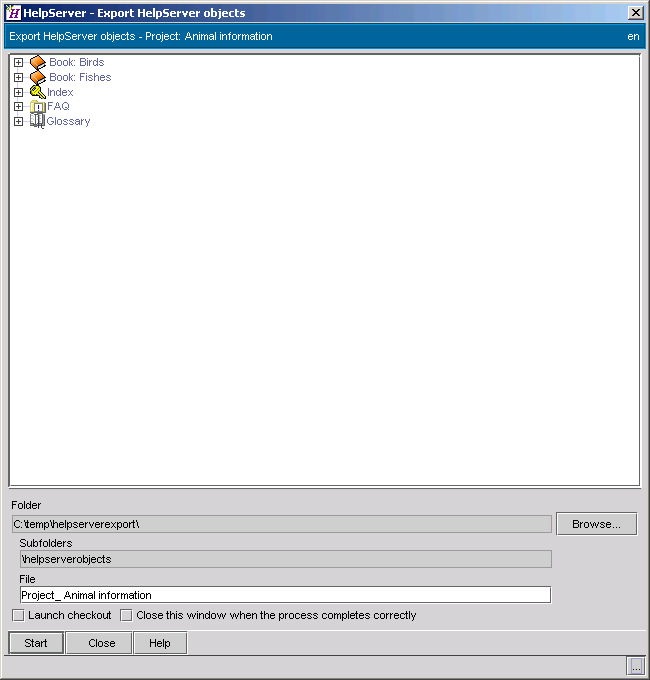Viewport: 650px width, 680px height.
Task: Open Help for the export dialog
Action: tap(160, 643)
